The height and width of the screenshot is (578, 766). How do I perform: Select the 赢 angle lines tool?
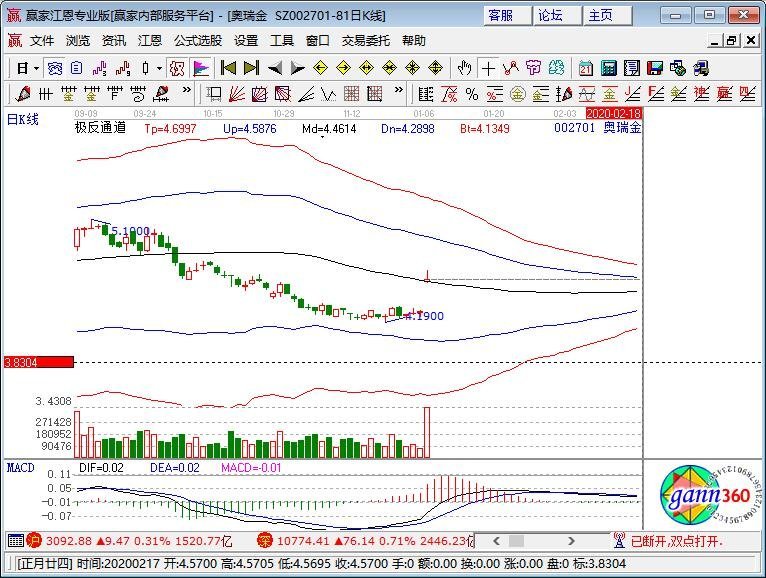(724, 93)
